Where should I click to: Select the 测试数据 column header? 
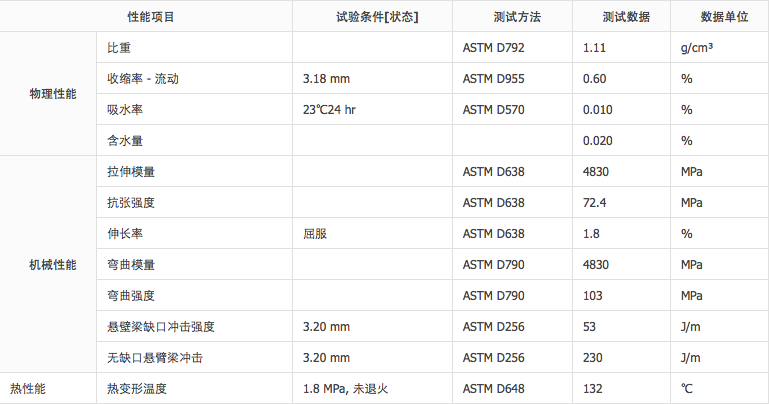[626, 17]
